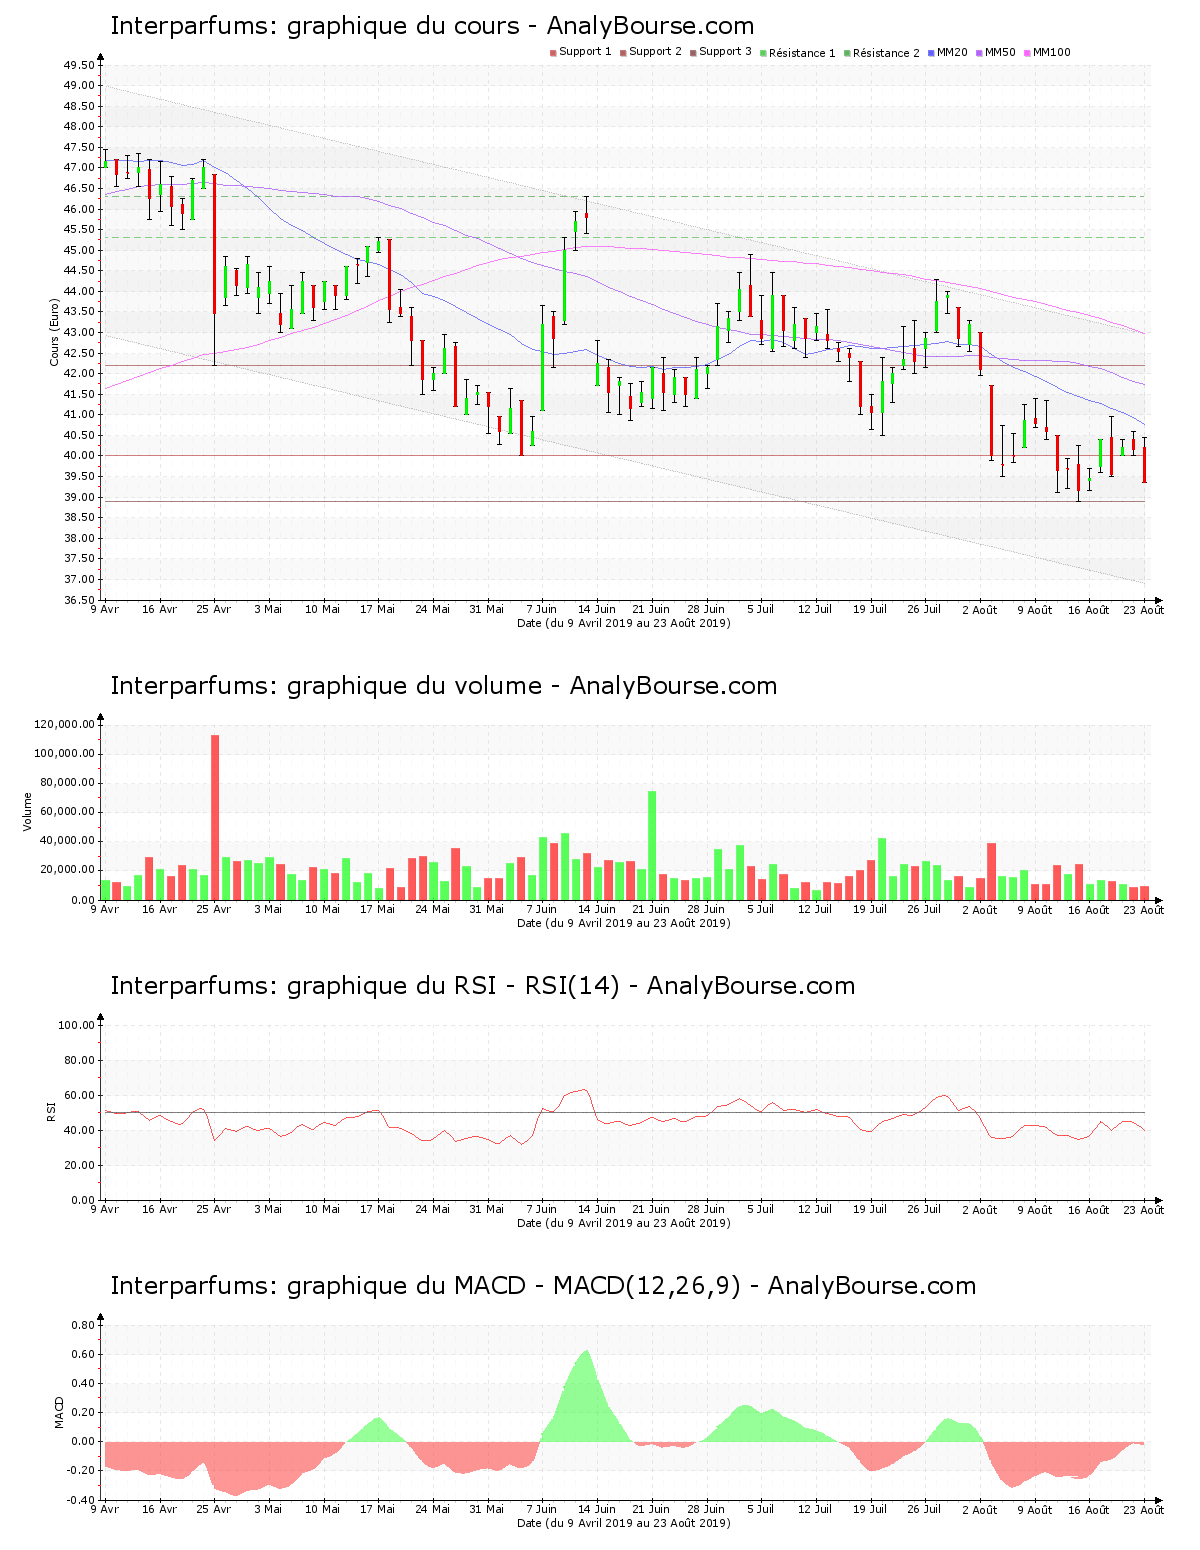The height and width of the screenshot is (1550, 1200).
Task: Select the 'Support 1' legend label
Action: coord(585,52)
